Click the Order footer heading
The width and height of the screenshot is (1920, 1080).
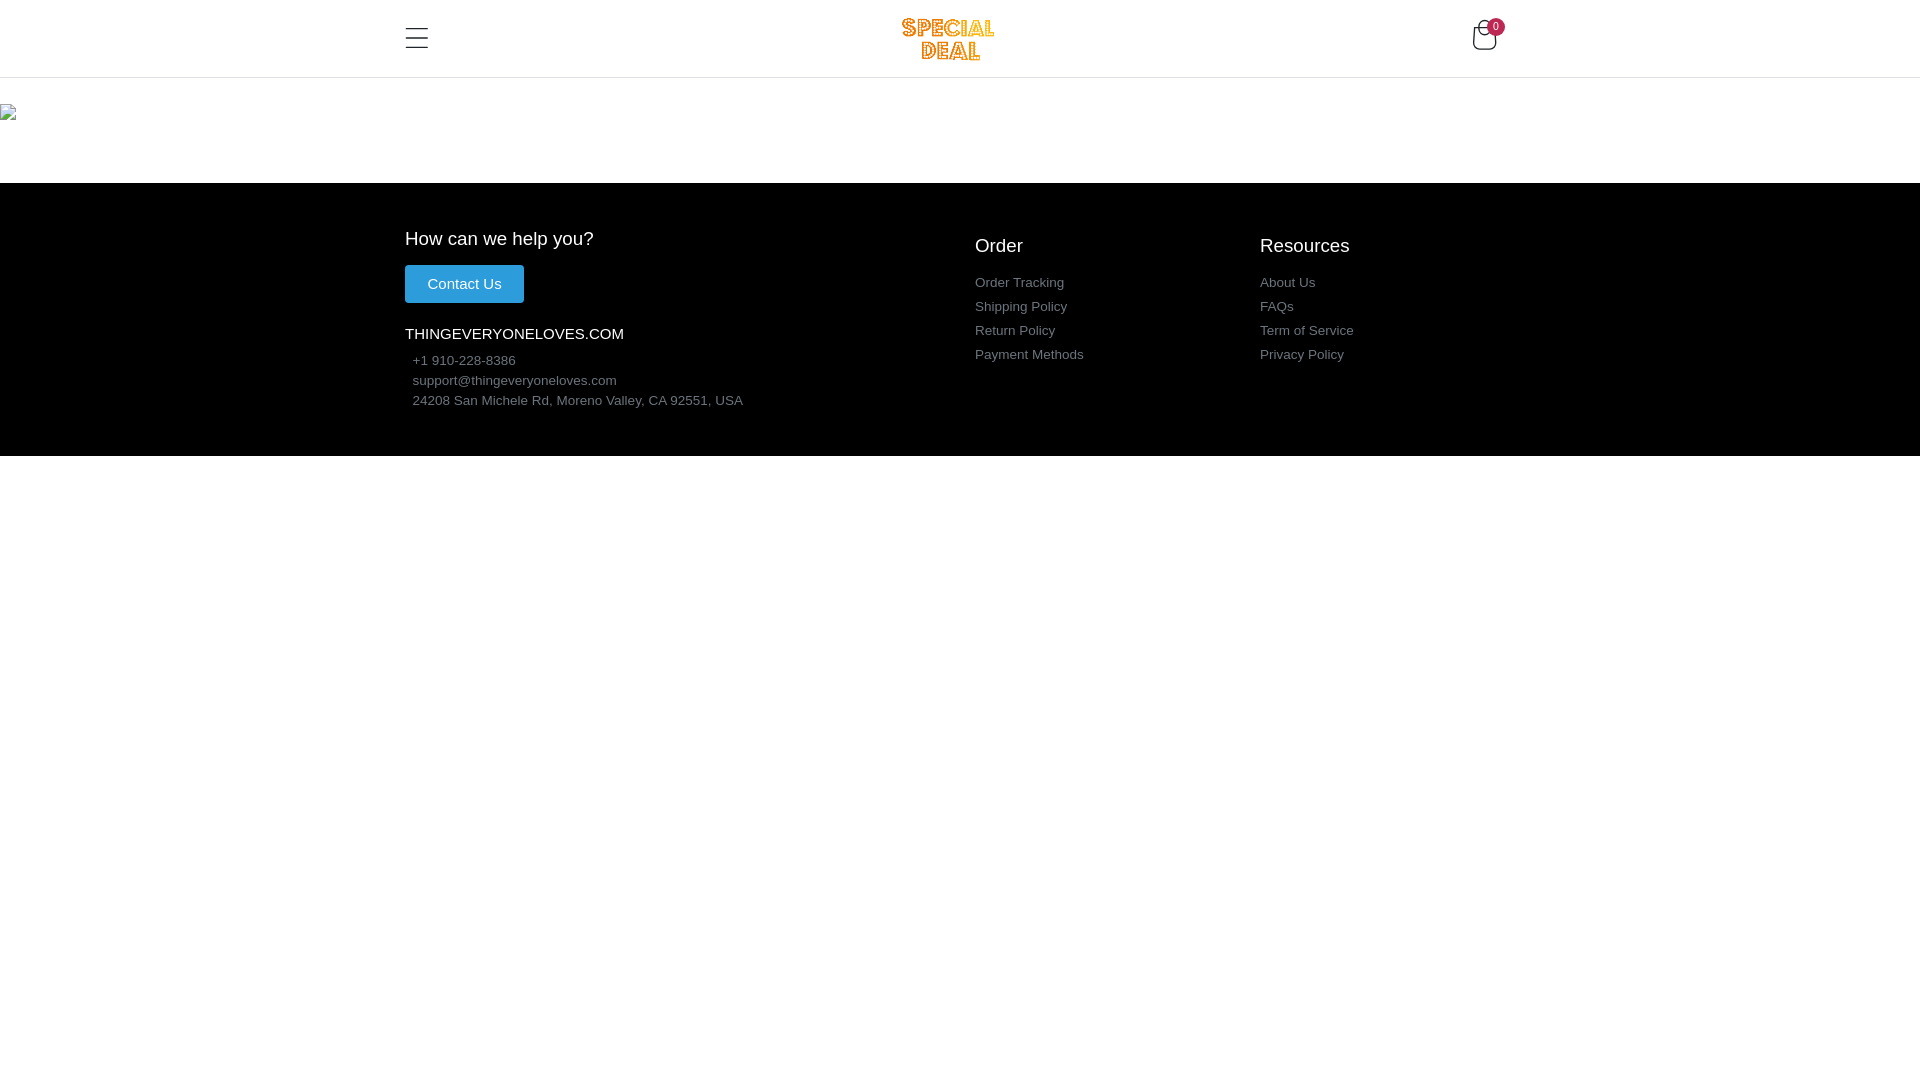(x=998, y=246)
